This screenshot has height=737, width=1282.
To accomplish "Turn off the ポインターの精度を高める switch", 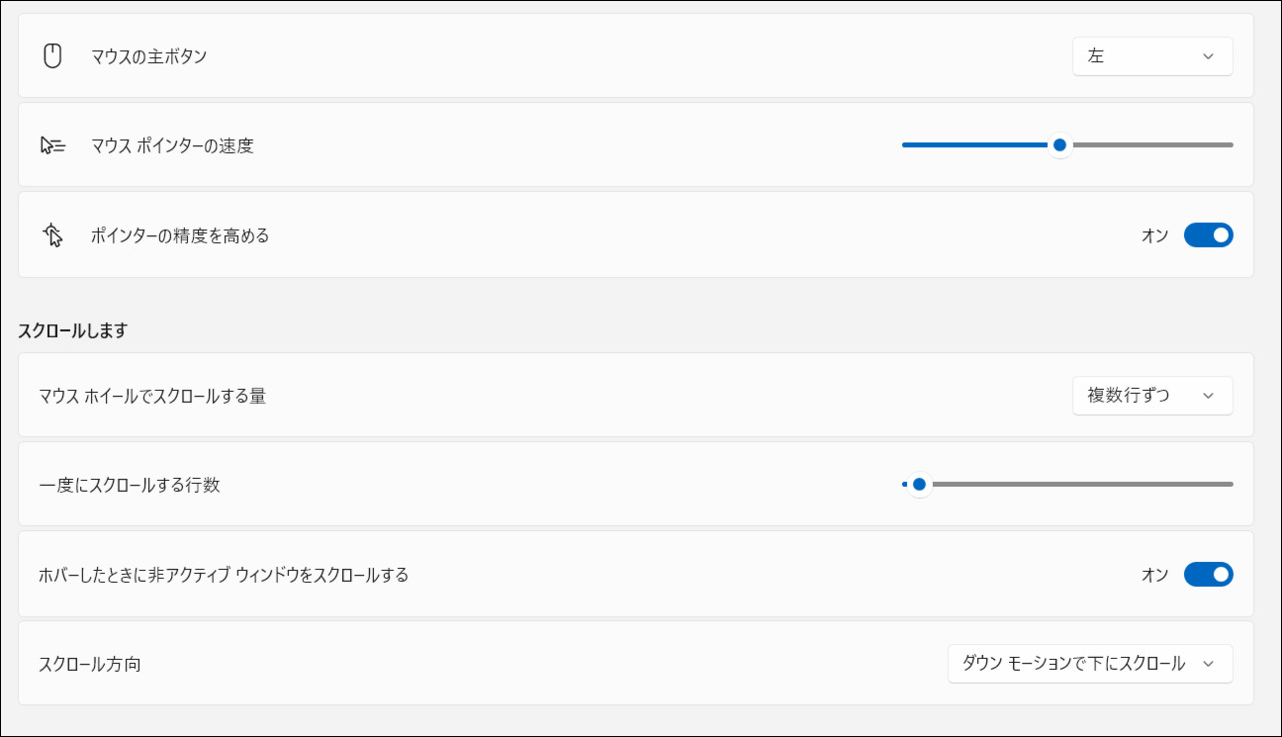I will coord(1208,235).
